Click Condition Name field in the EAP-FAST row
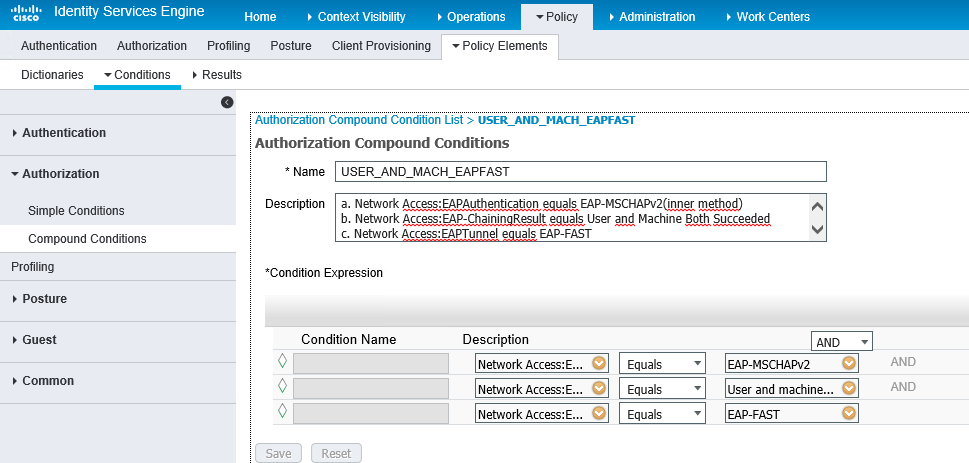This screenshot has width=969, height=463. (371, 414)
